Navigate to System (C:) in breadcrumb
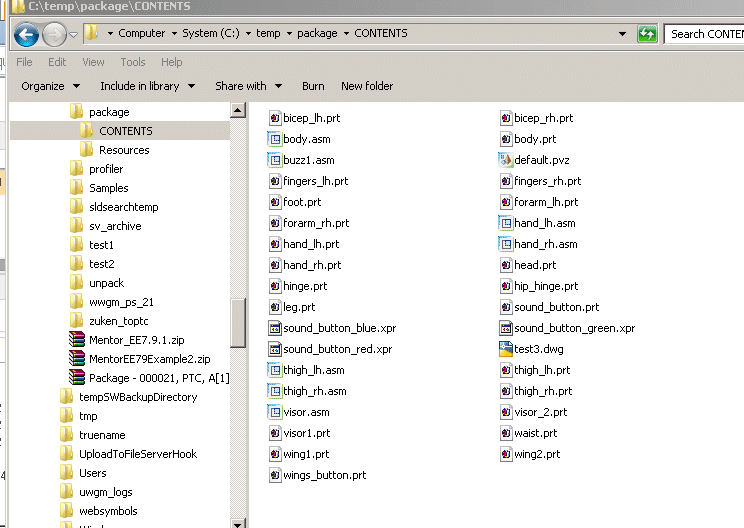 click(x=211, y=33)
